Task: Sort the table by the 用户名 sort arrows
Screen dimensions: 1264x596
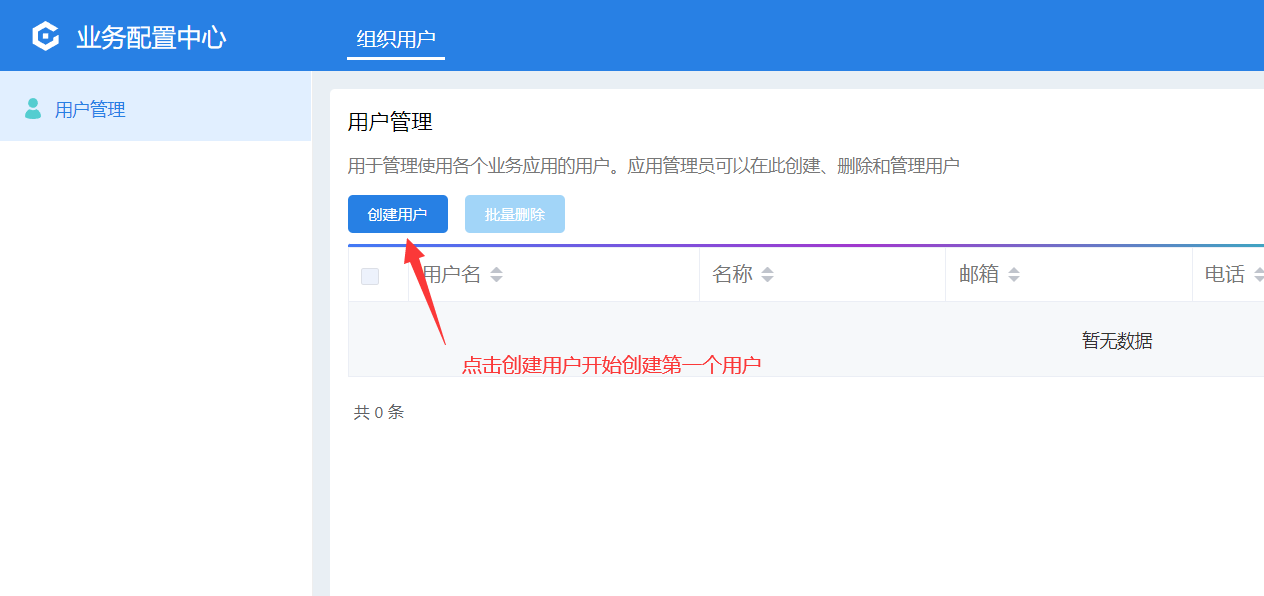Action: click(496, 275)
